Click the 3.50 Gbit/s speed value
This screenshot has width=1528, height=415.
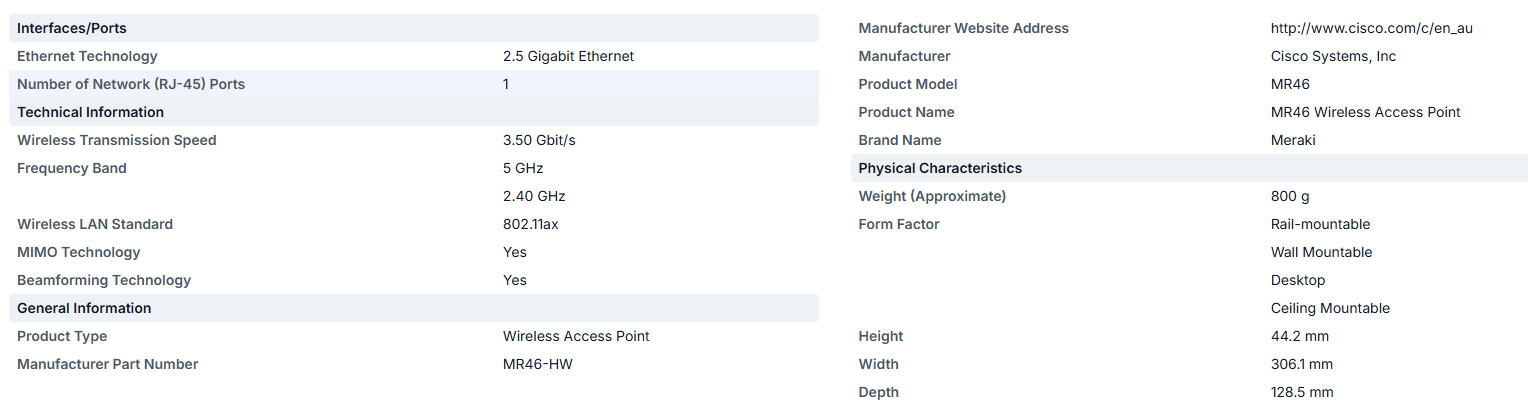539,140
